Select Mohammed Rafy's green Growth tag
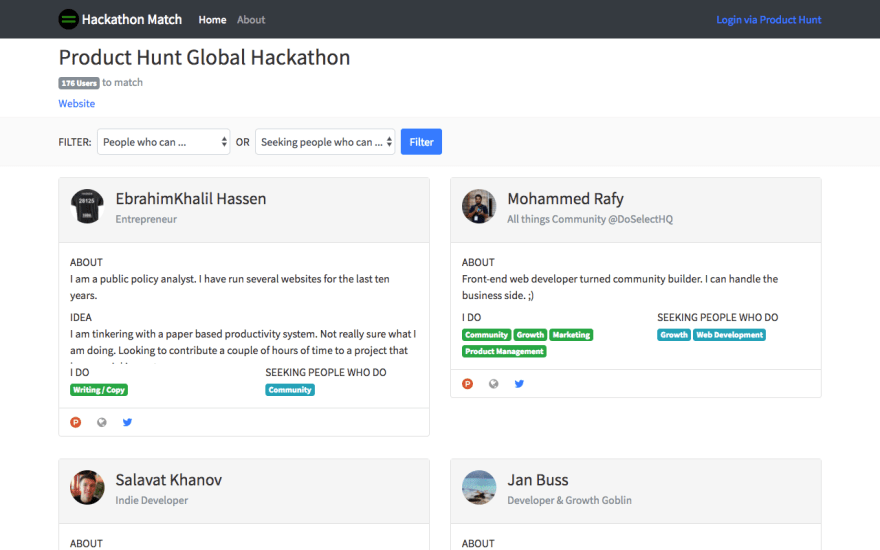880x550 pixels. (530, 335)
